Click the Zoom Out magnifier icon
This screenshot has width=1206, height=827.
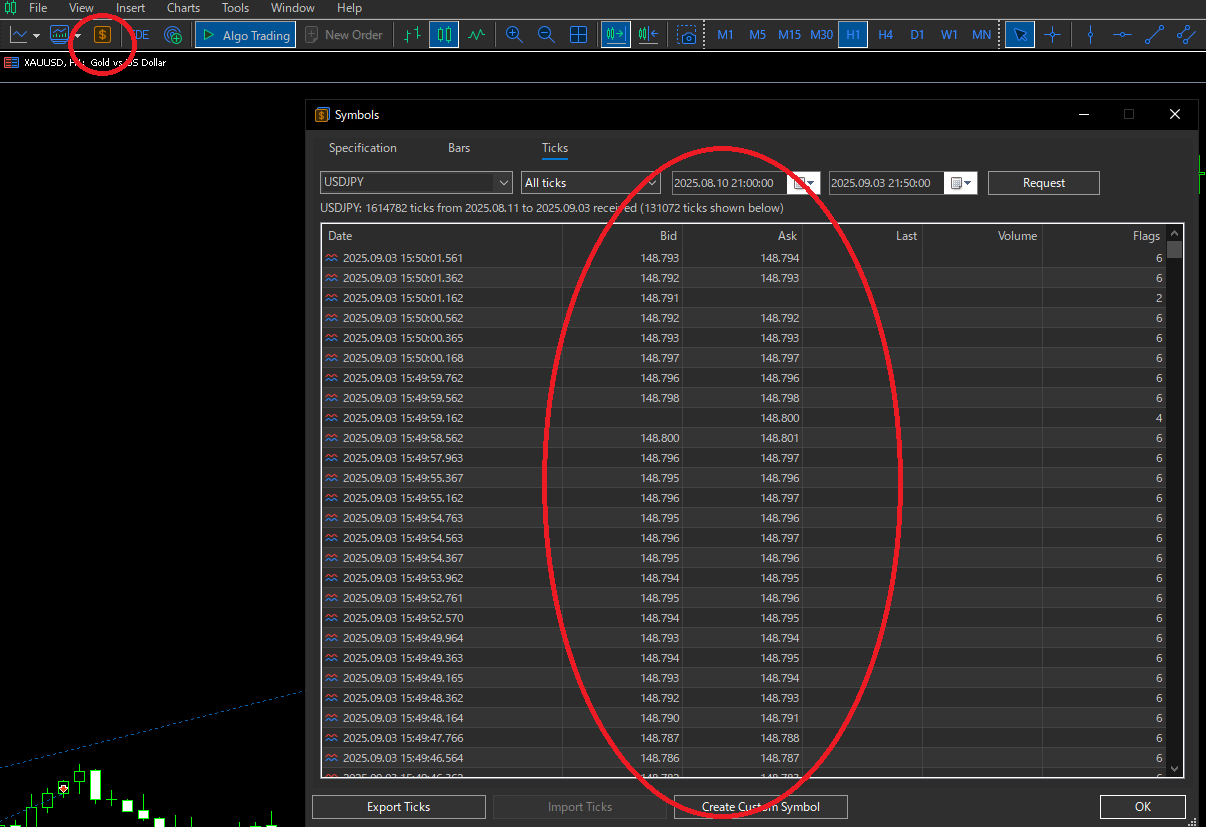[x=546, y=35]
